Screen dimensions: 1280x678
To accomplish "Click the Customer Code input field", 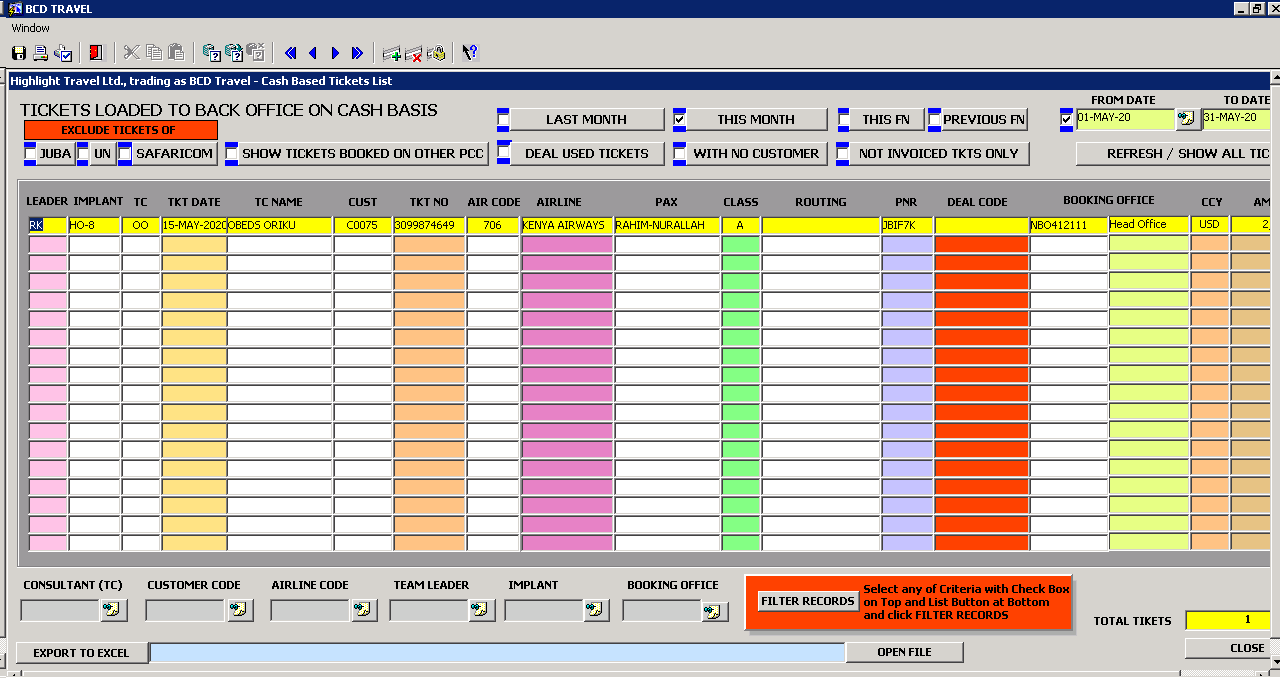I will pos(186,609).
